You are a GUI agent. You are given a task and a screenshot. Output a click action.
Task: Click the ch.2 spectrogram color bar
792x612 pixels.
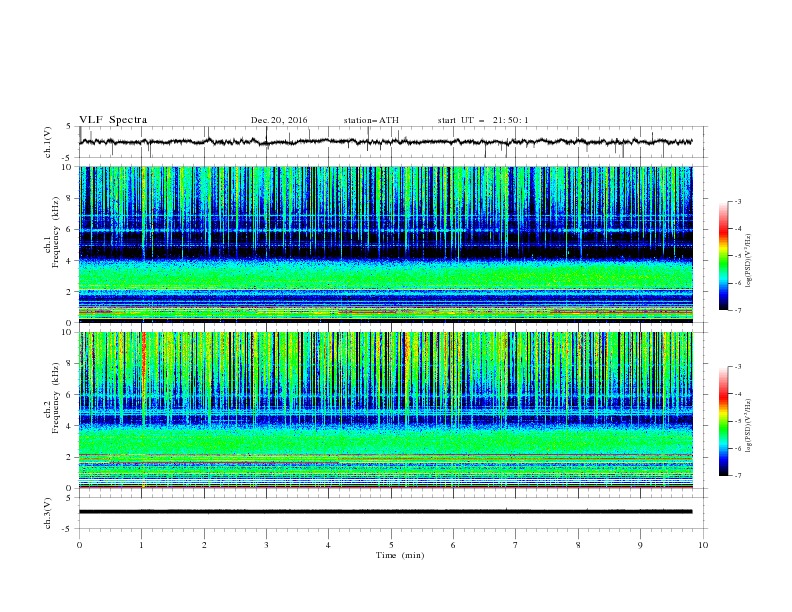click(x=723, y=421)
